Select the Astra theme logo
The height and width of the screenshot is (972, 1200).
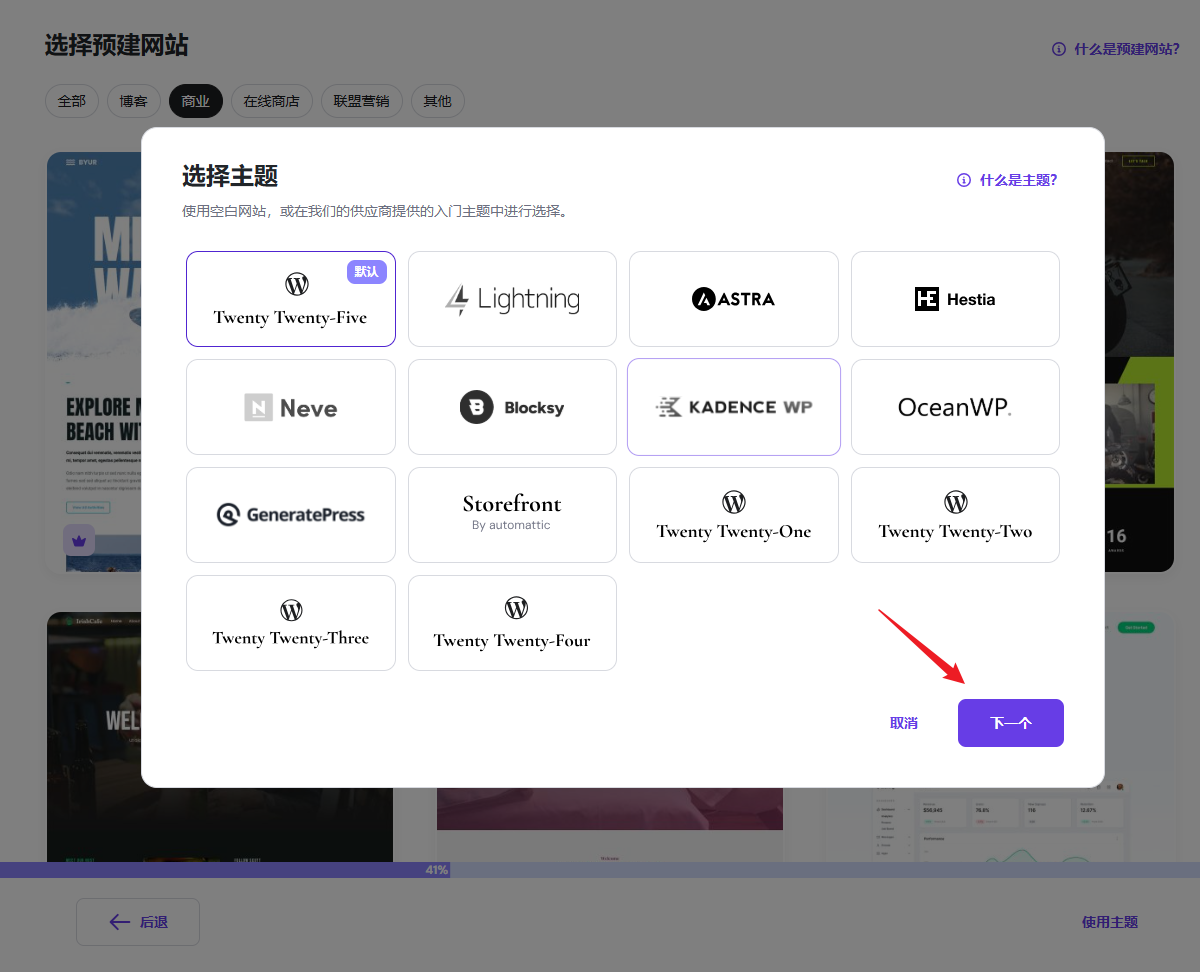point(733,299)
